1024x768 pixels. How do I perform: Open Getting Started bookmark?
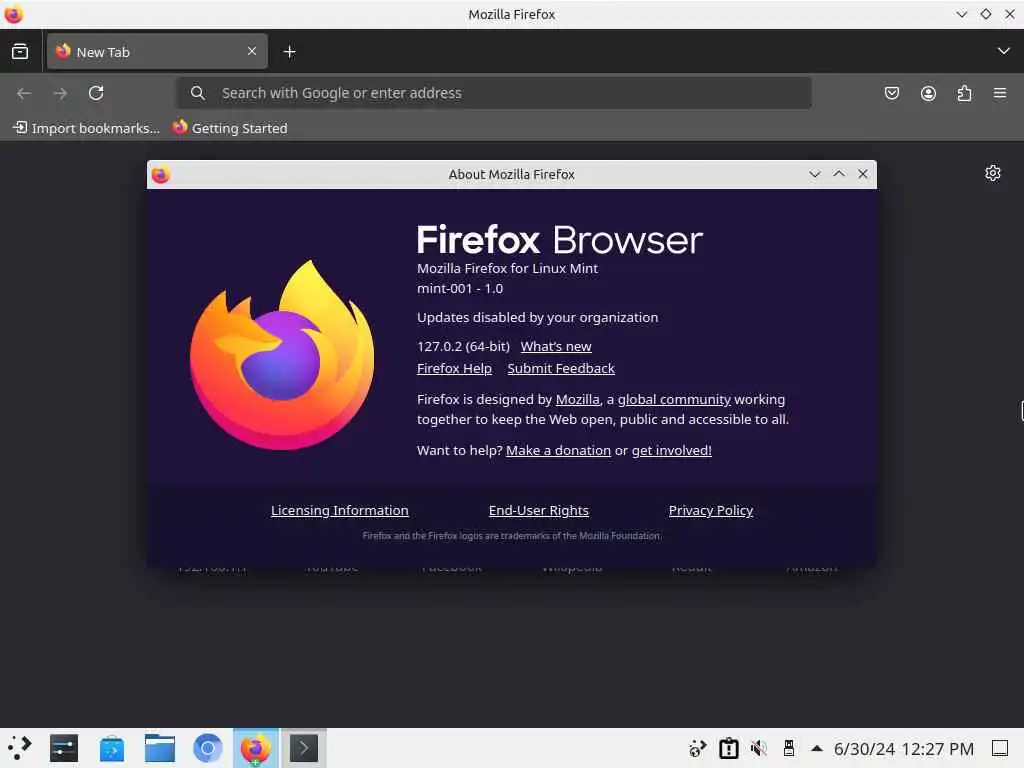pos(230,128)
